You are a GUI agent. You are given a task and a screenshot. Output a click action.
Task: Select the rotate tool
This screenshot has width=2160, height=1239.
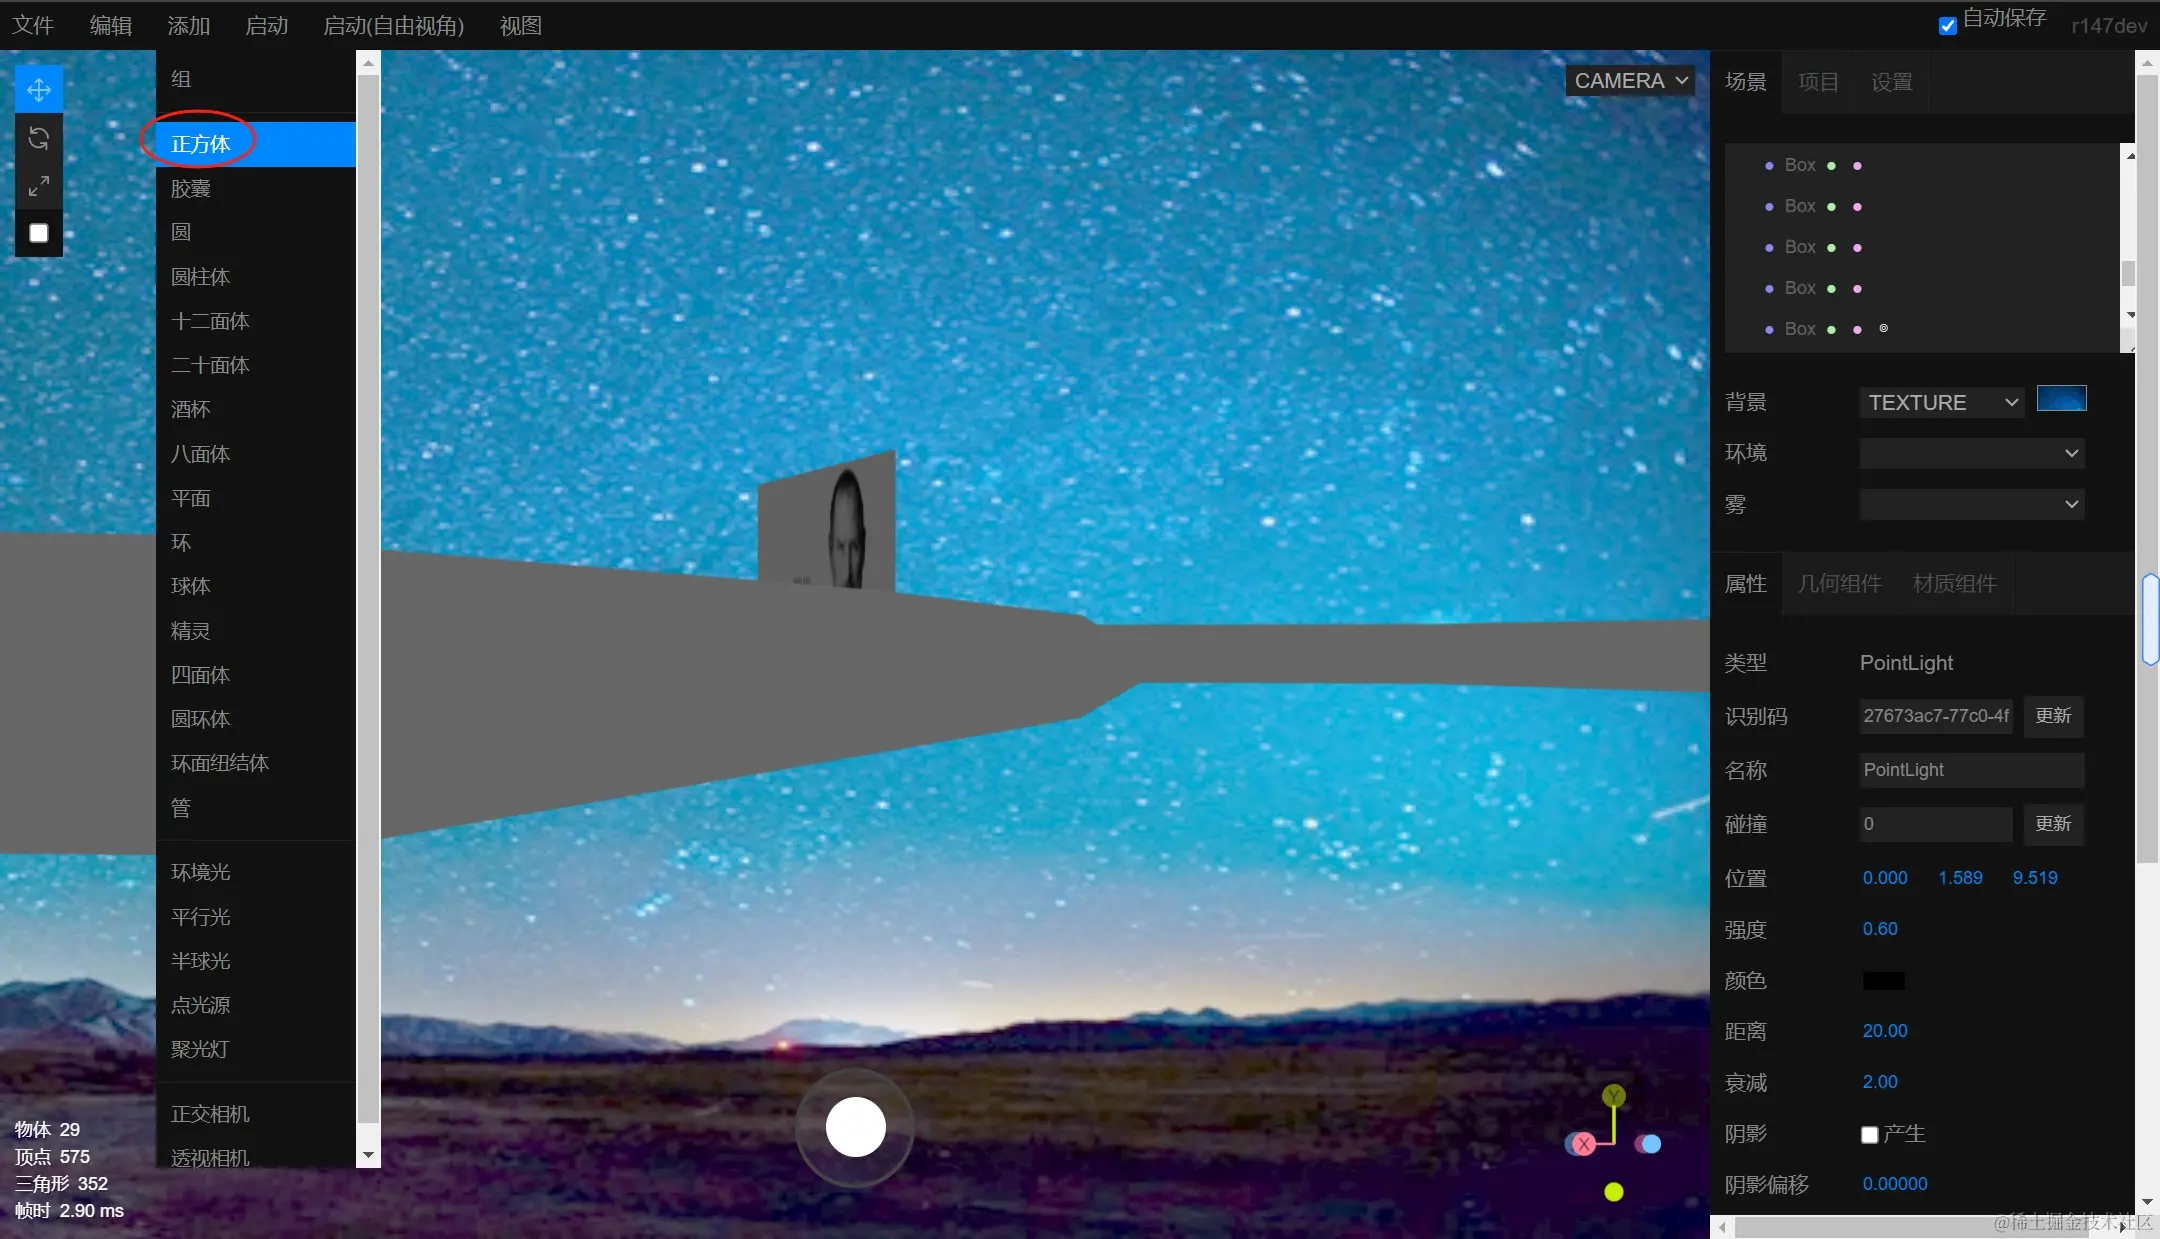coord(39,138)
